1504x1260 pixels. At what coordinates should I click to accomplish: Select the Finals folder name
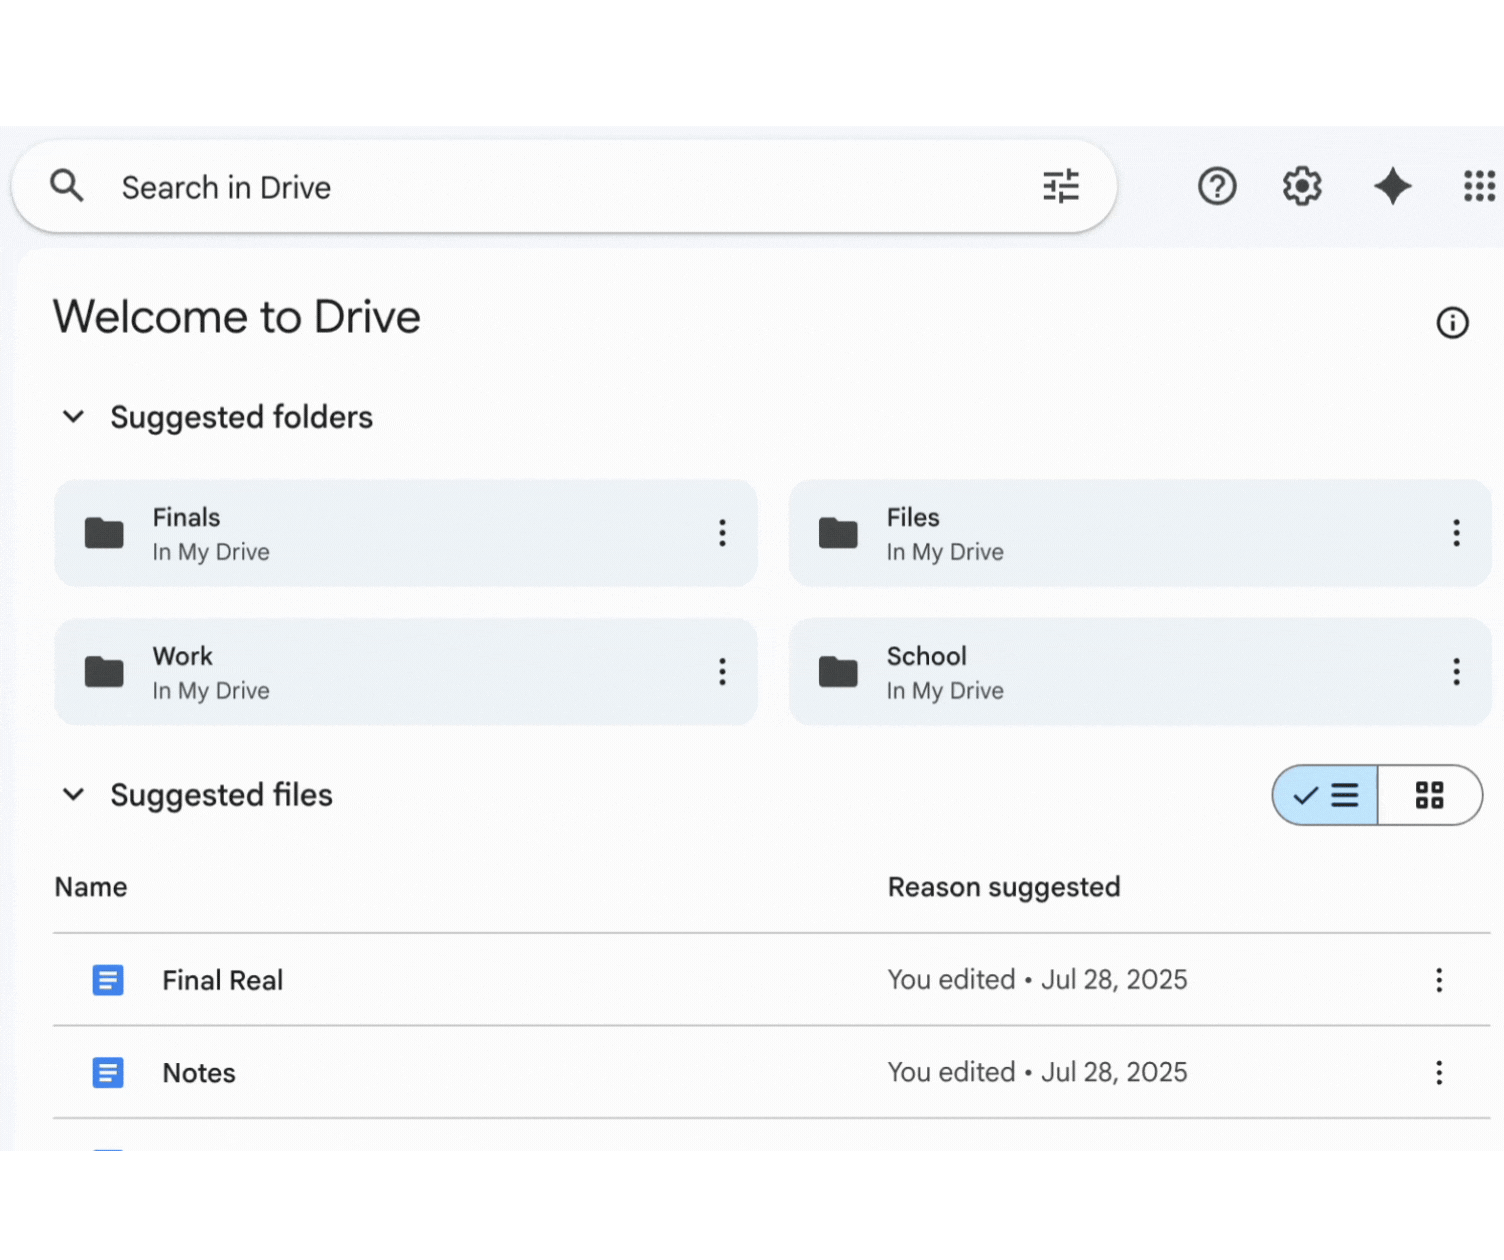click(186, 517)
